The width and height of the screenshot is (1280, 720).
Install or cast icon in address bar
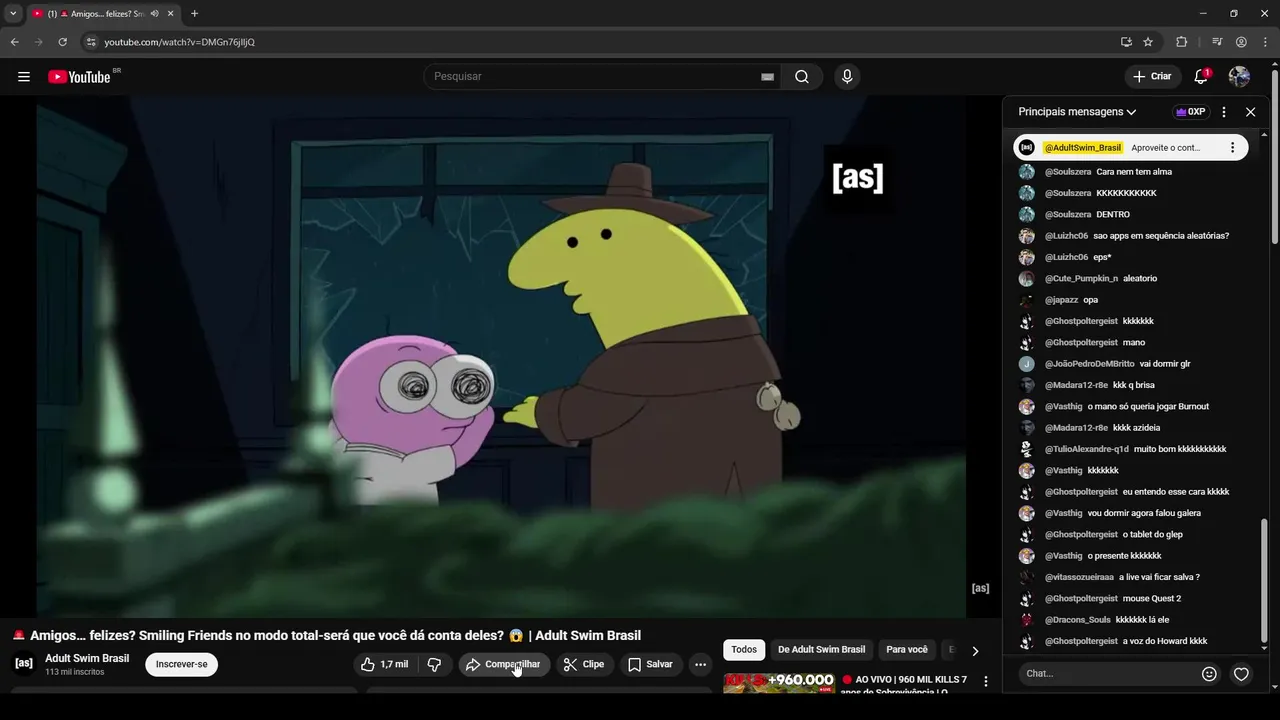(x=1126, y=42)
